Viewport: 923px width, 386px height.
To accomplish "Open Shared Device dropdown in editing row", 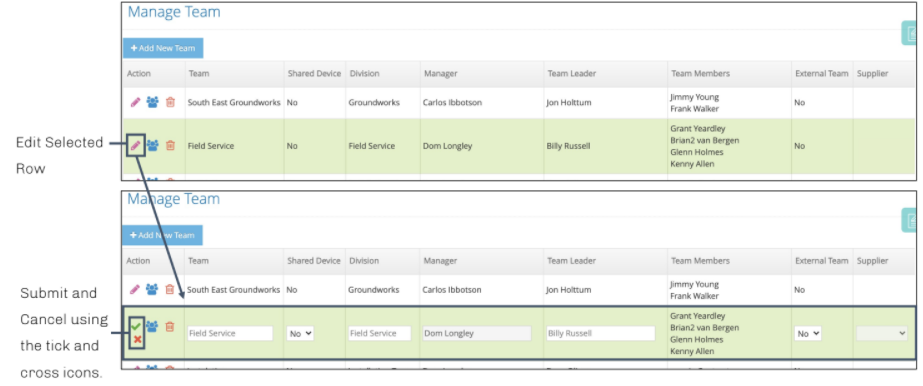I will point(300,334).
